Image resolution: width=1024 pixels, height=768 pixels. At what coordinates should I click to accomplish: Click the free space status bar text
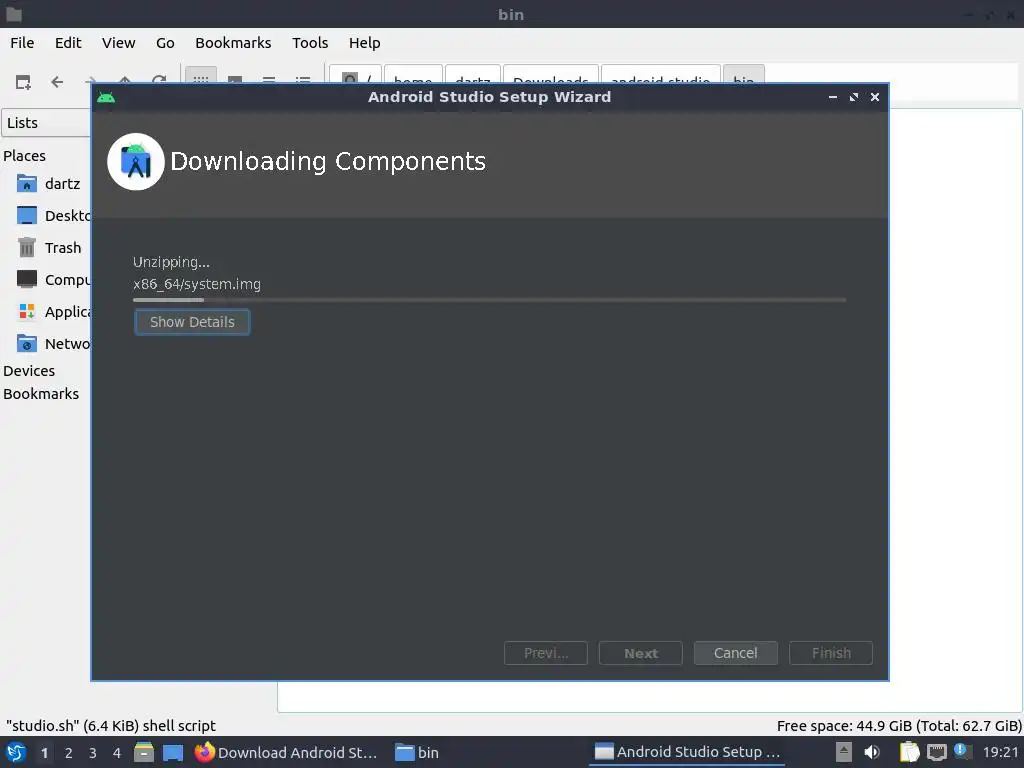point(899,726)
